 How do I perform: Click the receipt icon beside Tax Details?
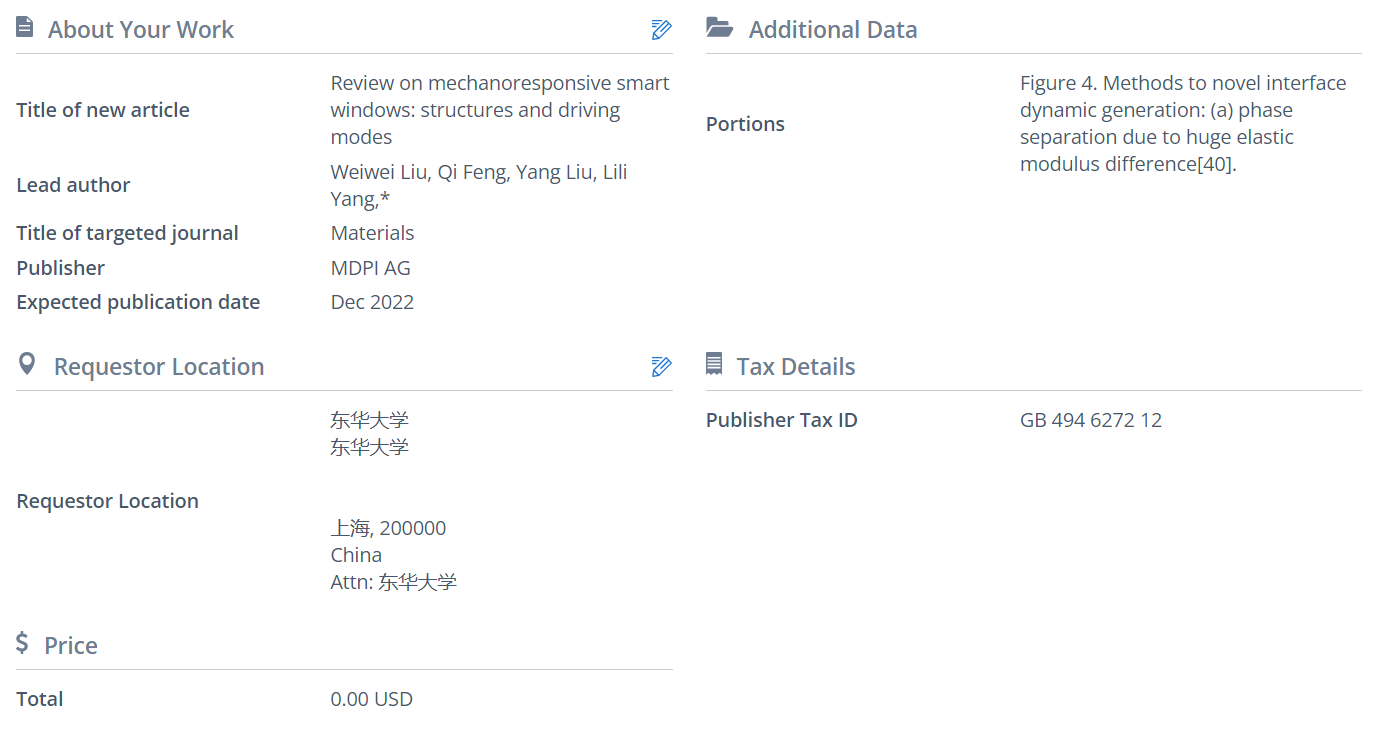click(x=714, y=364)
